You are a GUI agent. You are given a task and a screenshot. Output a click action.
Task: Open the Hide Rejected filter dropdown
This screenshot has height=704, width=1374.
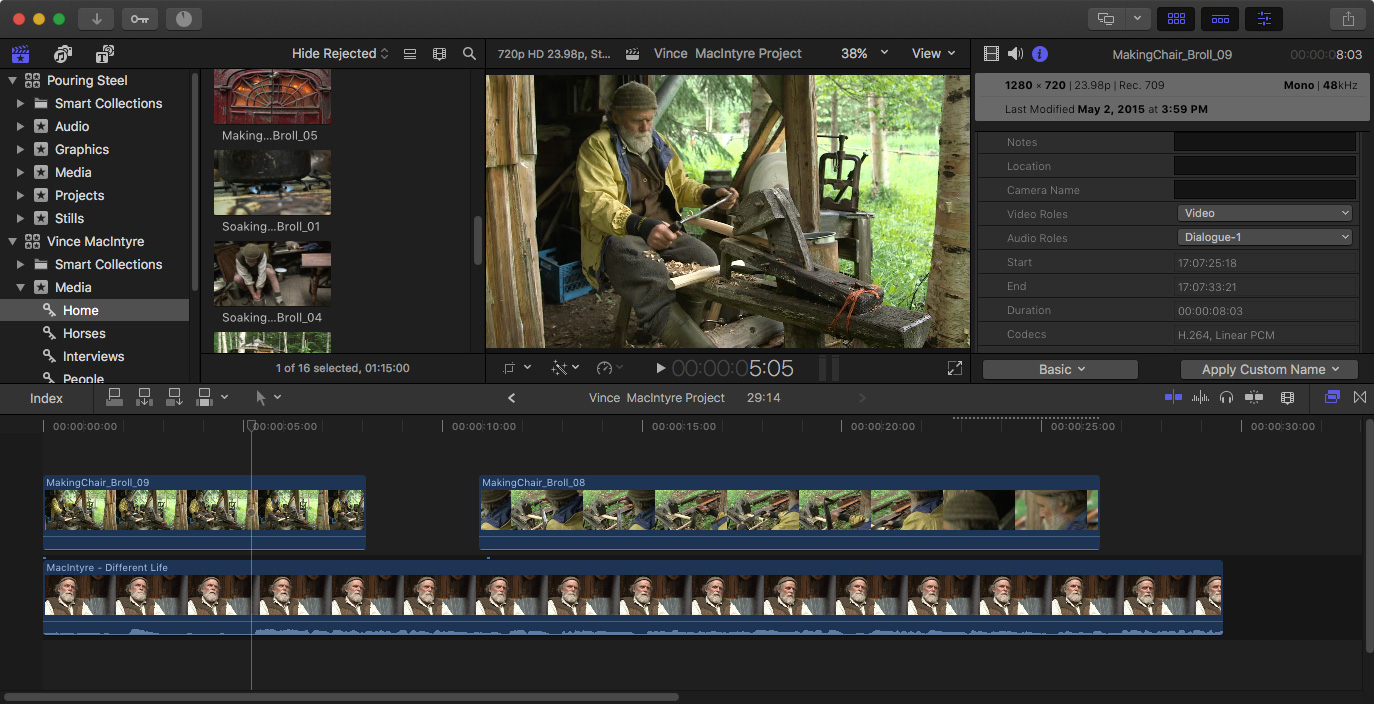click(x=340, y=54)
